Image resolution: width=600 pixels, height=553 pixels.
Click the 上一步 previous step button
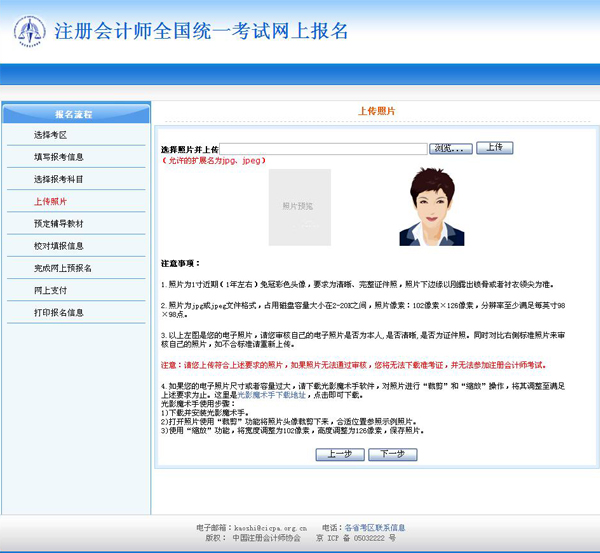tap(340, 455)
